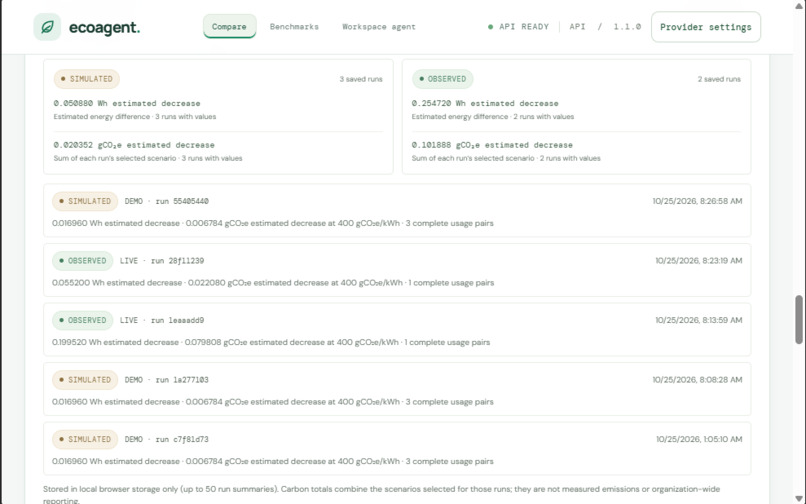Switch to the Compare tab
Screen dimensions: 806x504
click(229, 26)
